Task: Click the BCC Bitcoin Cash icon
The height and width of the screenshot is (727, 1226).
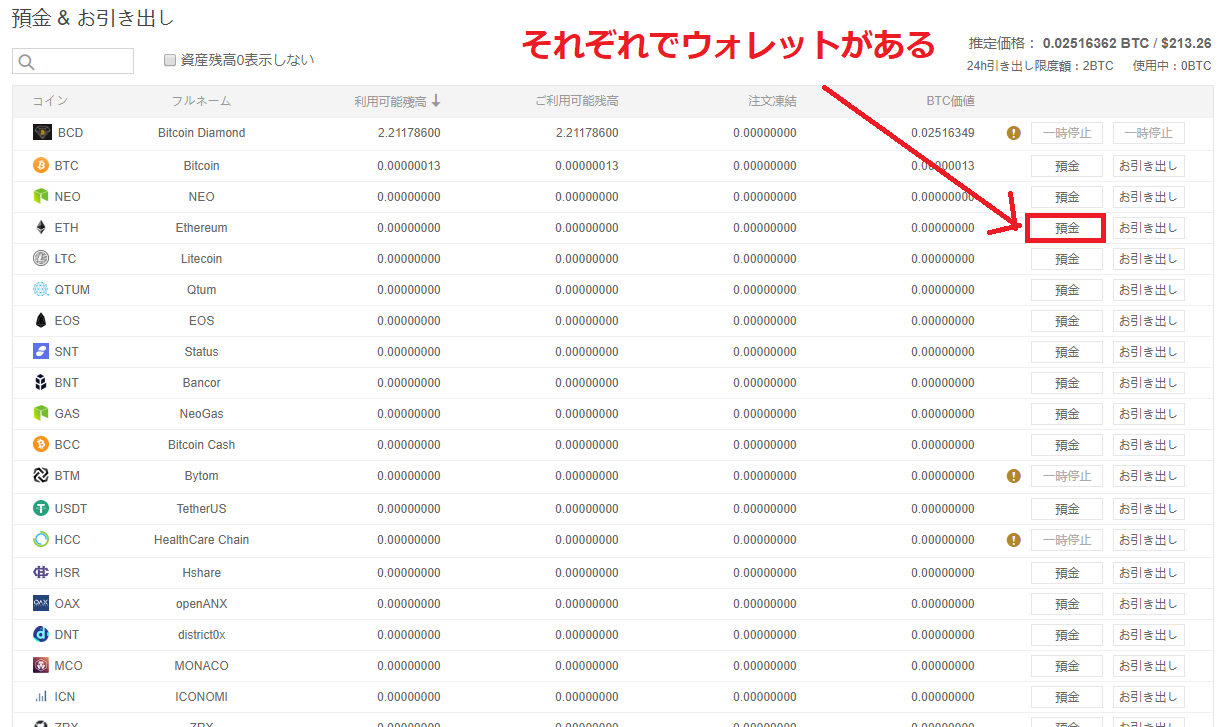Action: [41, 445]
